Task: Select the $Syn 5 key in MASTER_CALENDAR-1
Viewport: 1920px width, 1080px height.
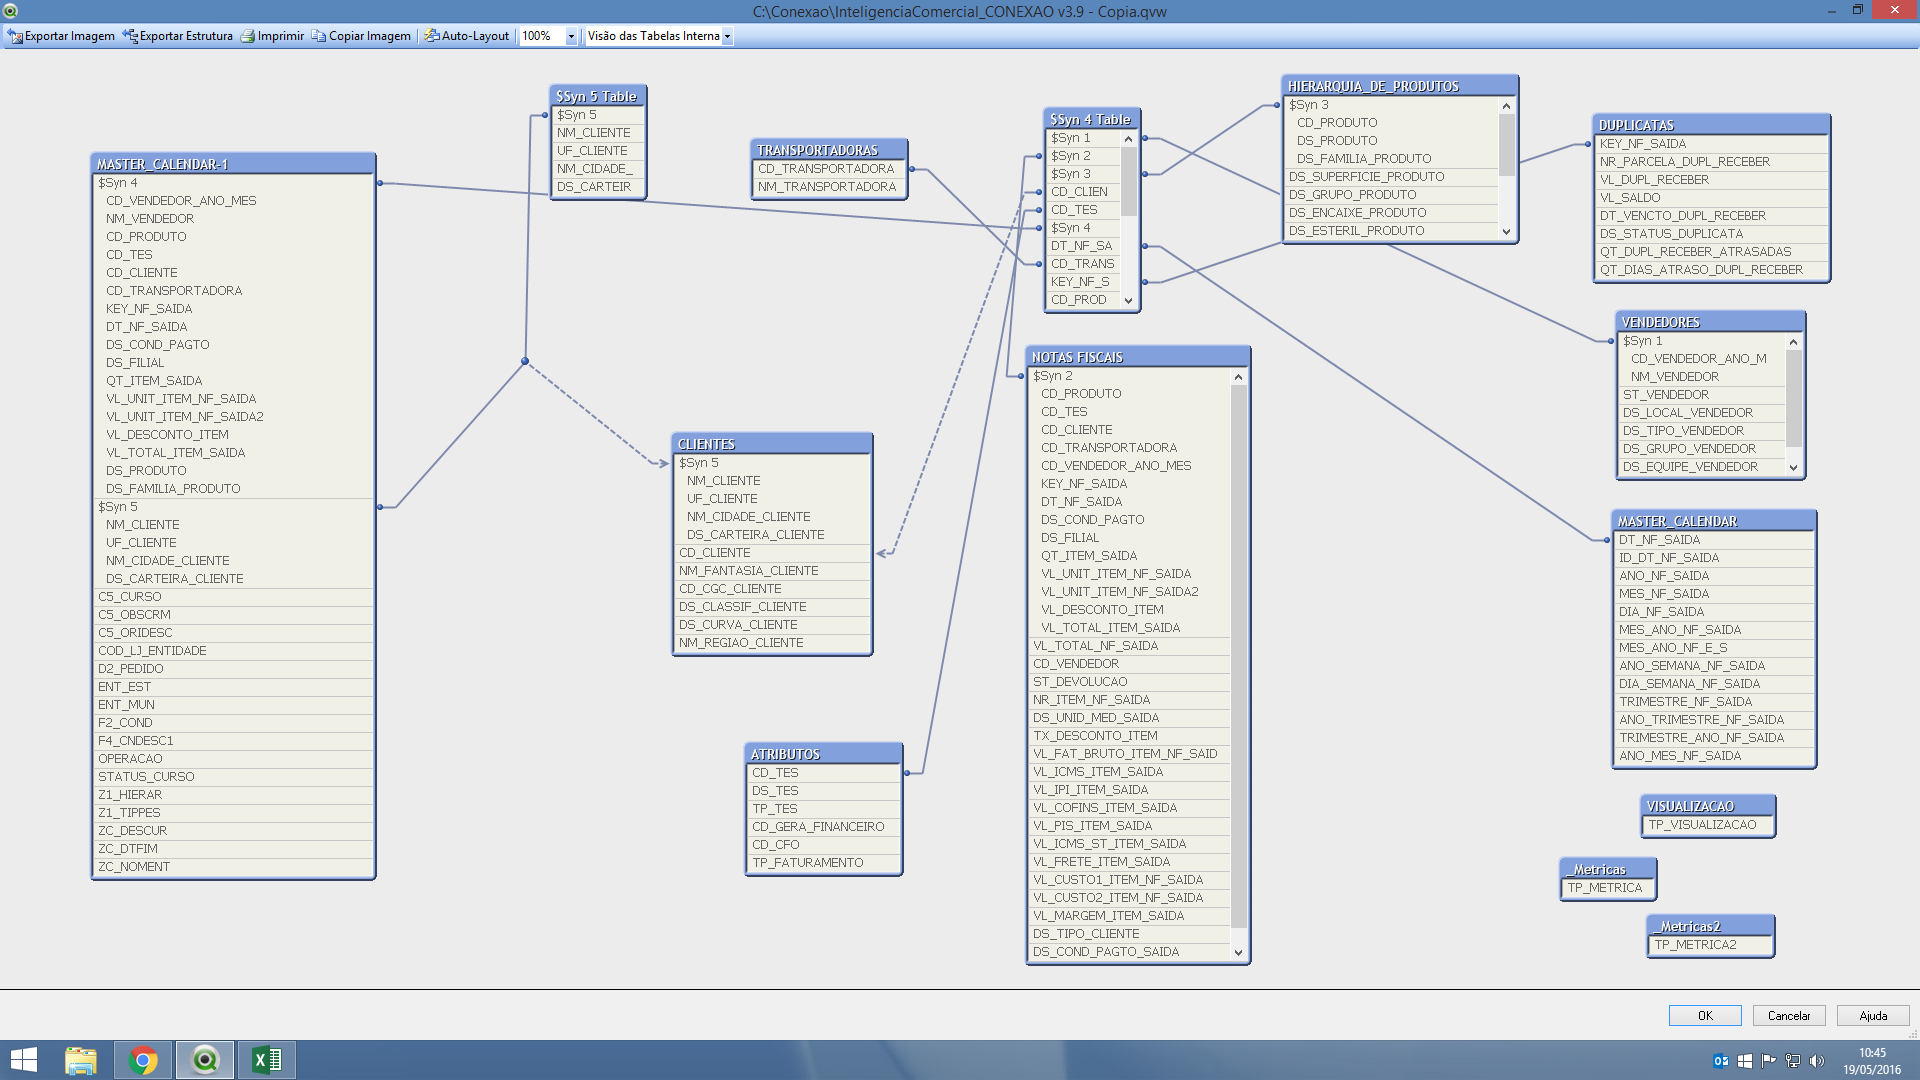Action: pyautogui.click(x=233, y=507)
